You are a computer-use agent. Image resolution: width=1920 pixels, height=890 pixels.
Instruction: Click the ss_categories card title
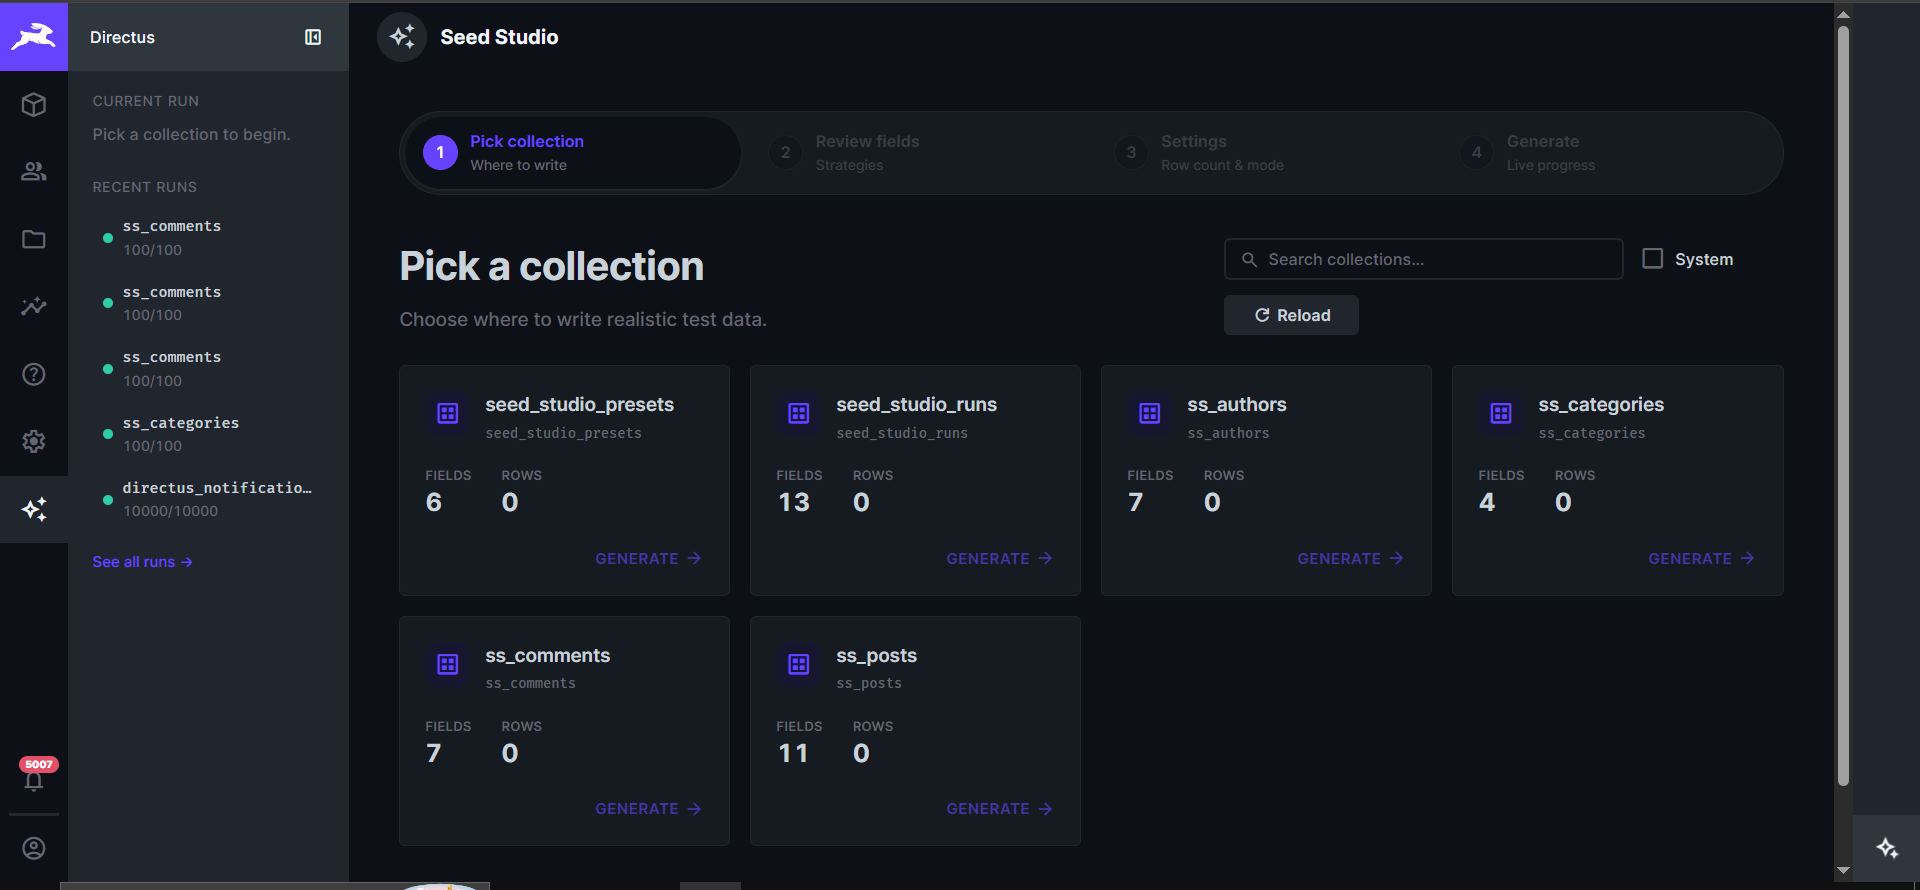[x=1601, y=405]
